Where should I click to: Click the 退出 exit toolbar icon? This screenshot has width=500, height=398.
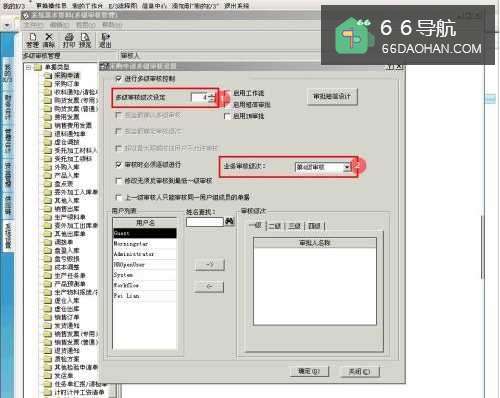(x=105, y=40)
